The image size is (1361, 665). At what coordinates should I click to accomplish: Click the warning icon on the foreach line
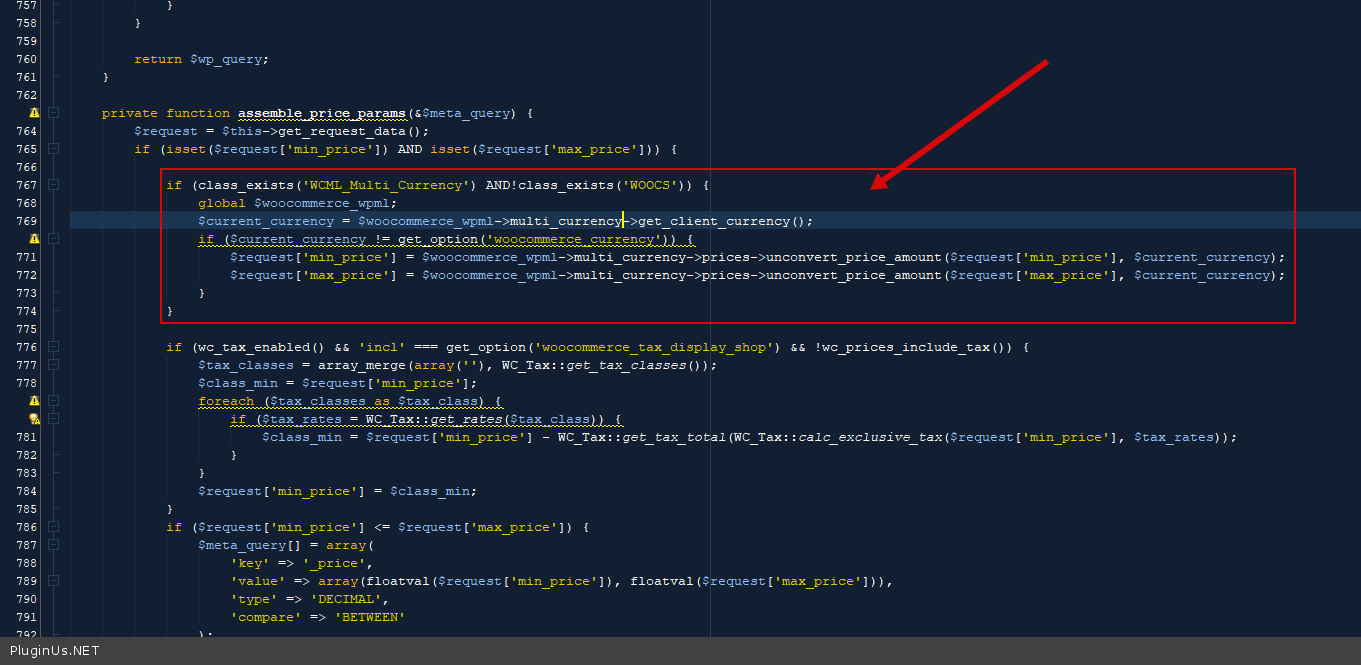tap(34, 401)
